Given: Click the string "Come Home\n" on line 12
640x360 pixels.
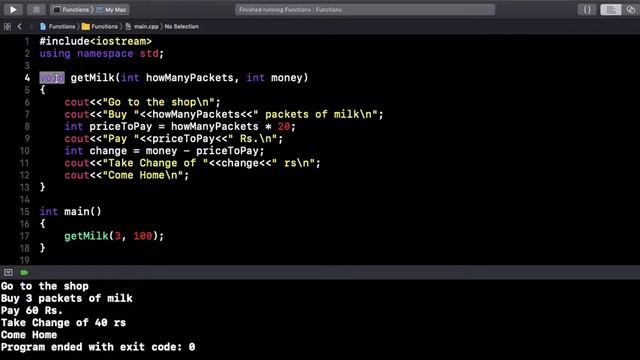Looking at the screenshot, I should (x=142, y=176).
